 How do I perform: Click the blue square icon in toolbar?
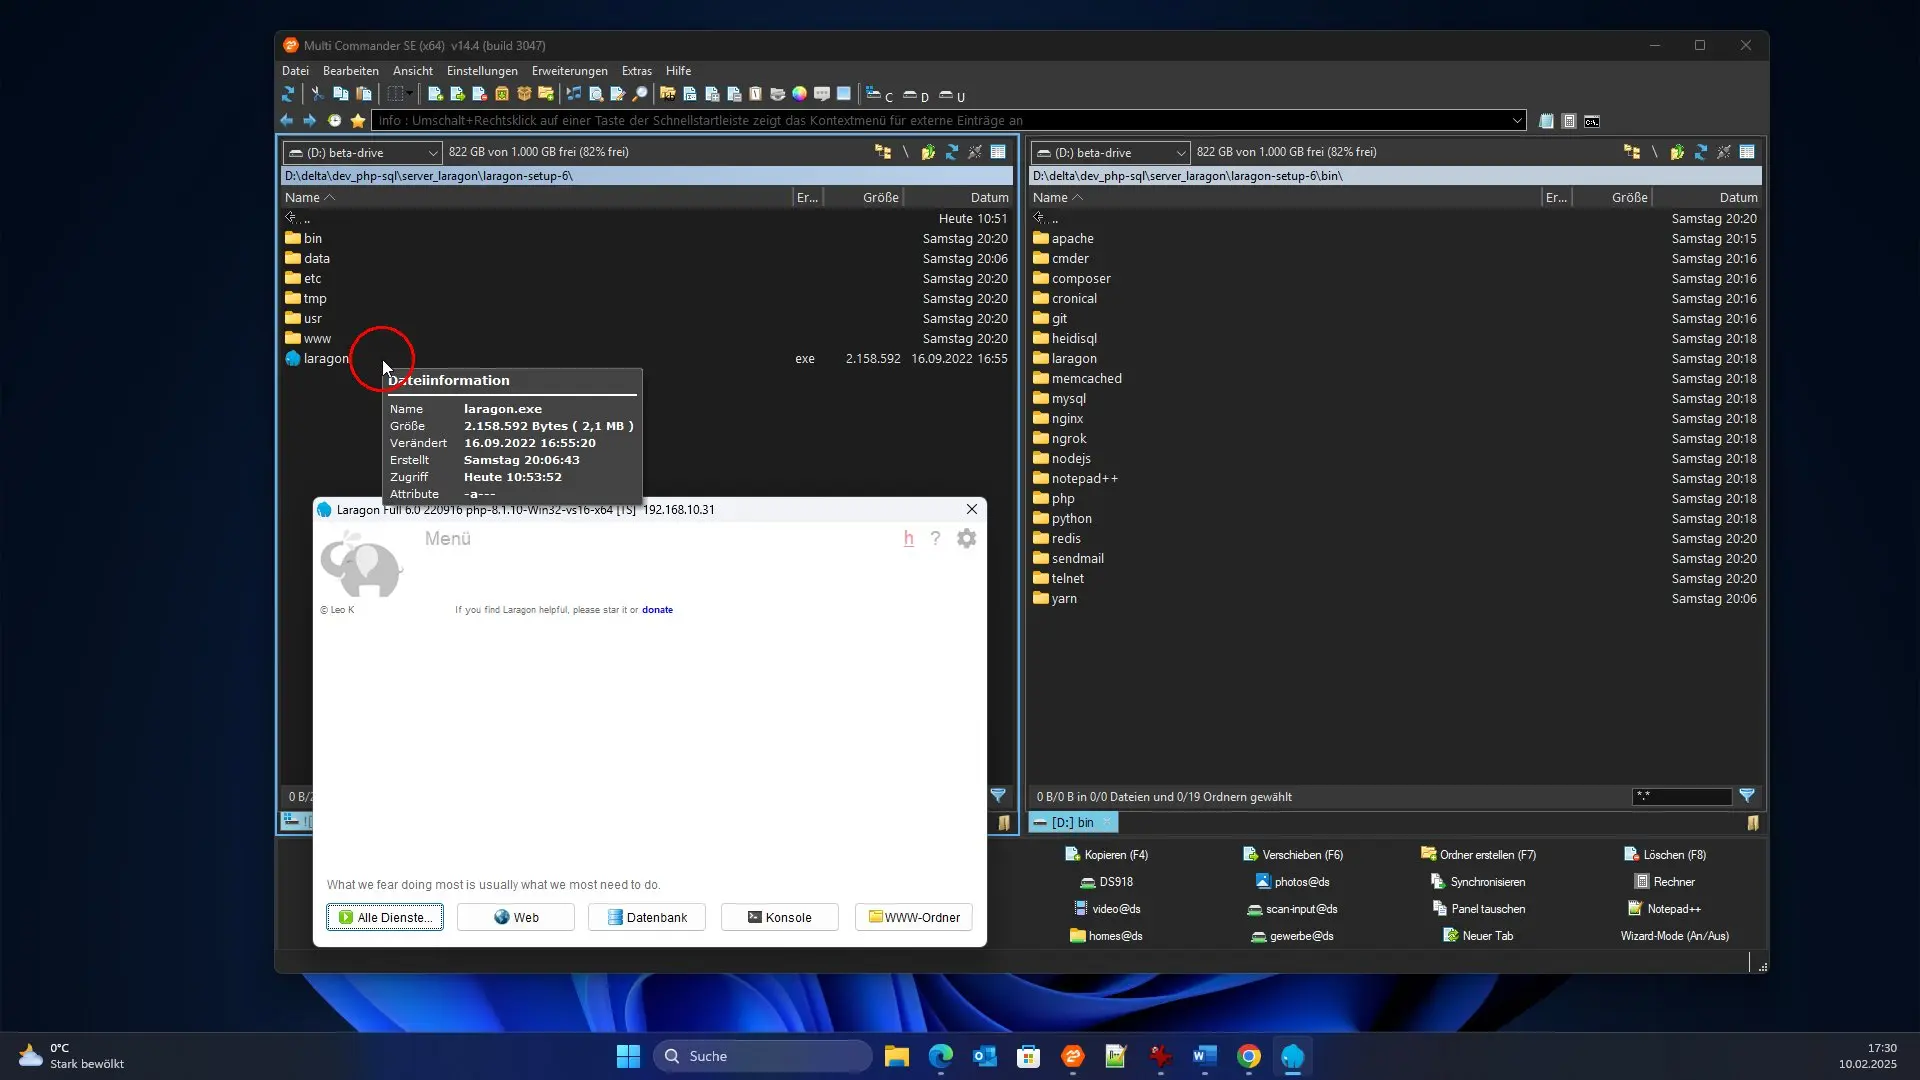pyautogui.click(x=844, y=94)
